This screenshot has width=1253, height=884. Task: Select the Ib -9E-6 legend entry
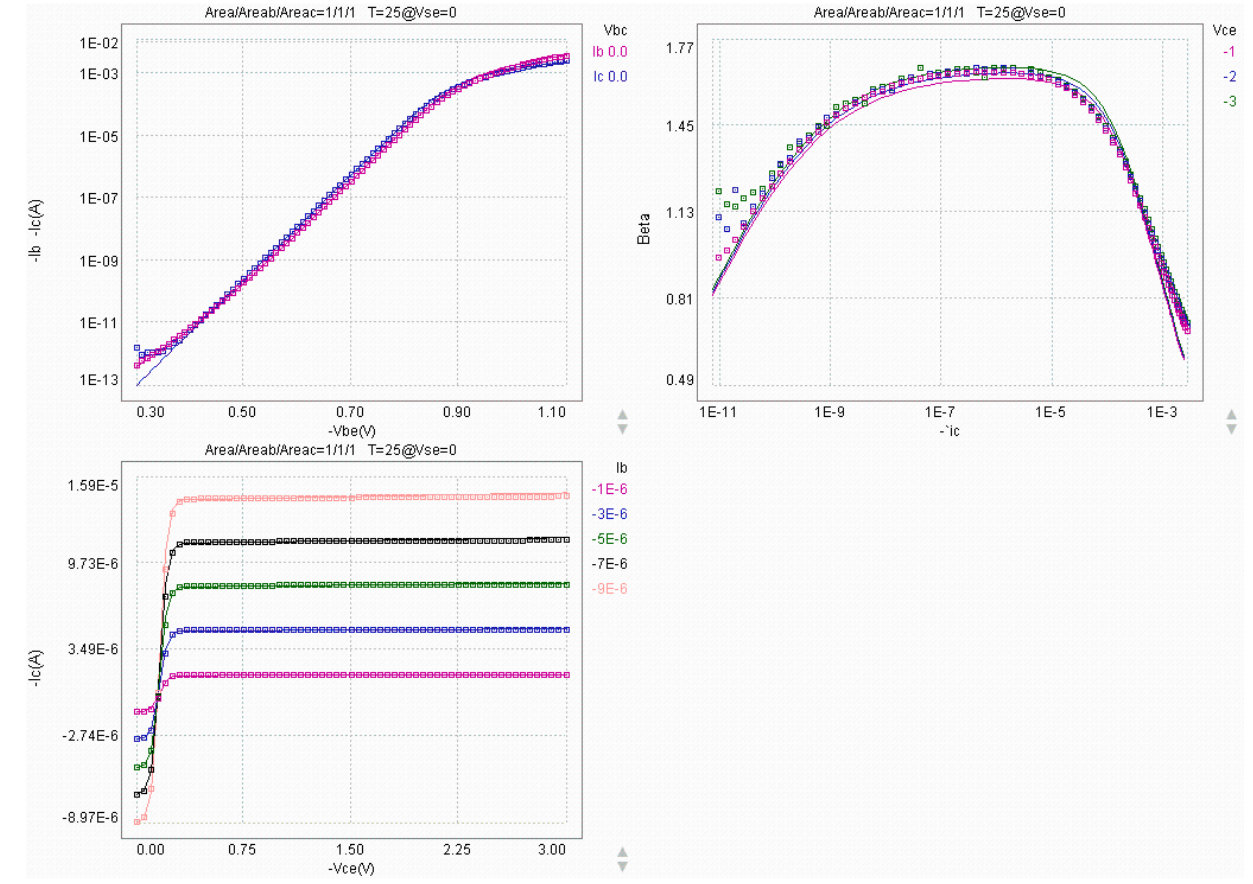click(x=609, y=589)
